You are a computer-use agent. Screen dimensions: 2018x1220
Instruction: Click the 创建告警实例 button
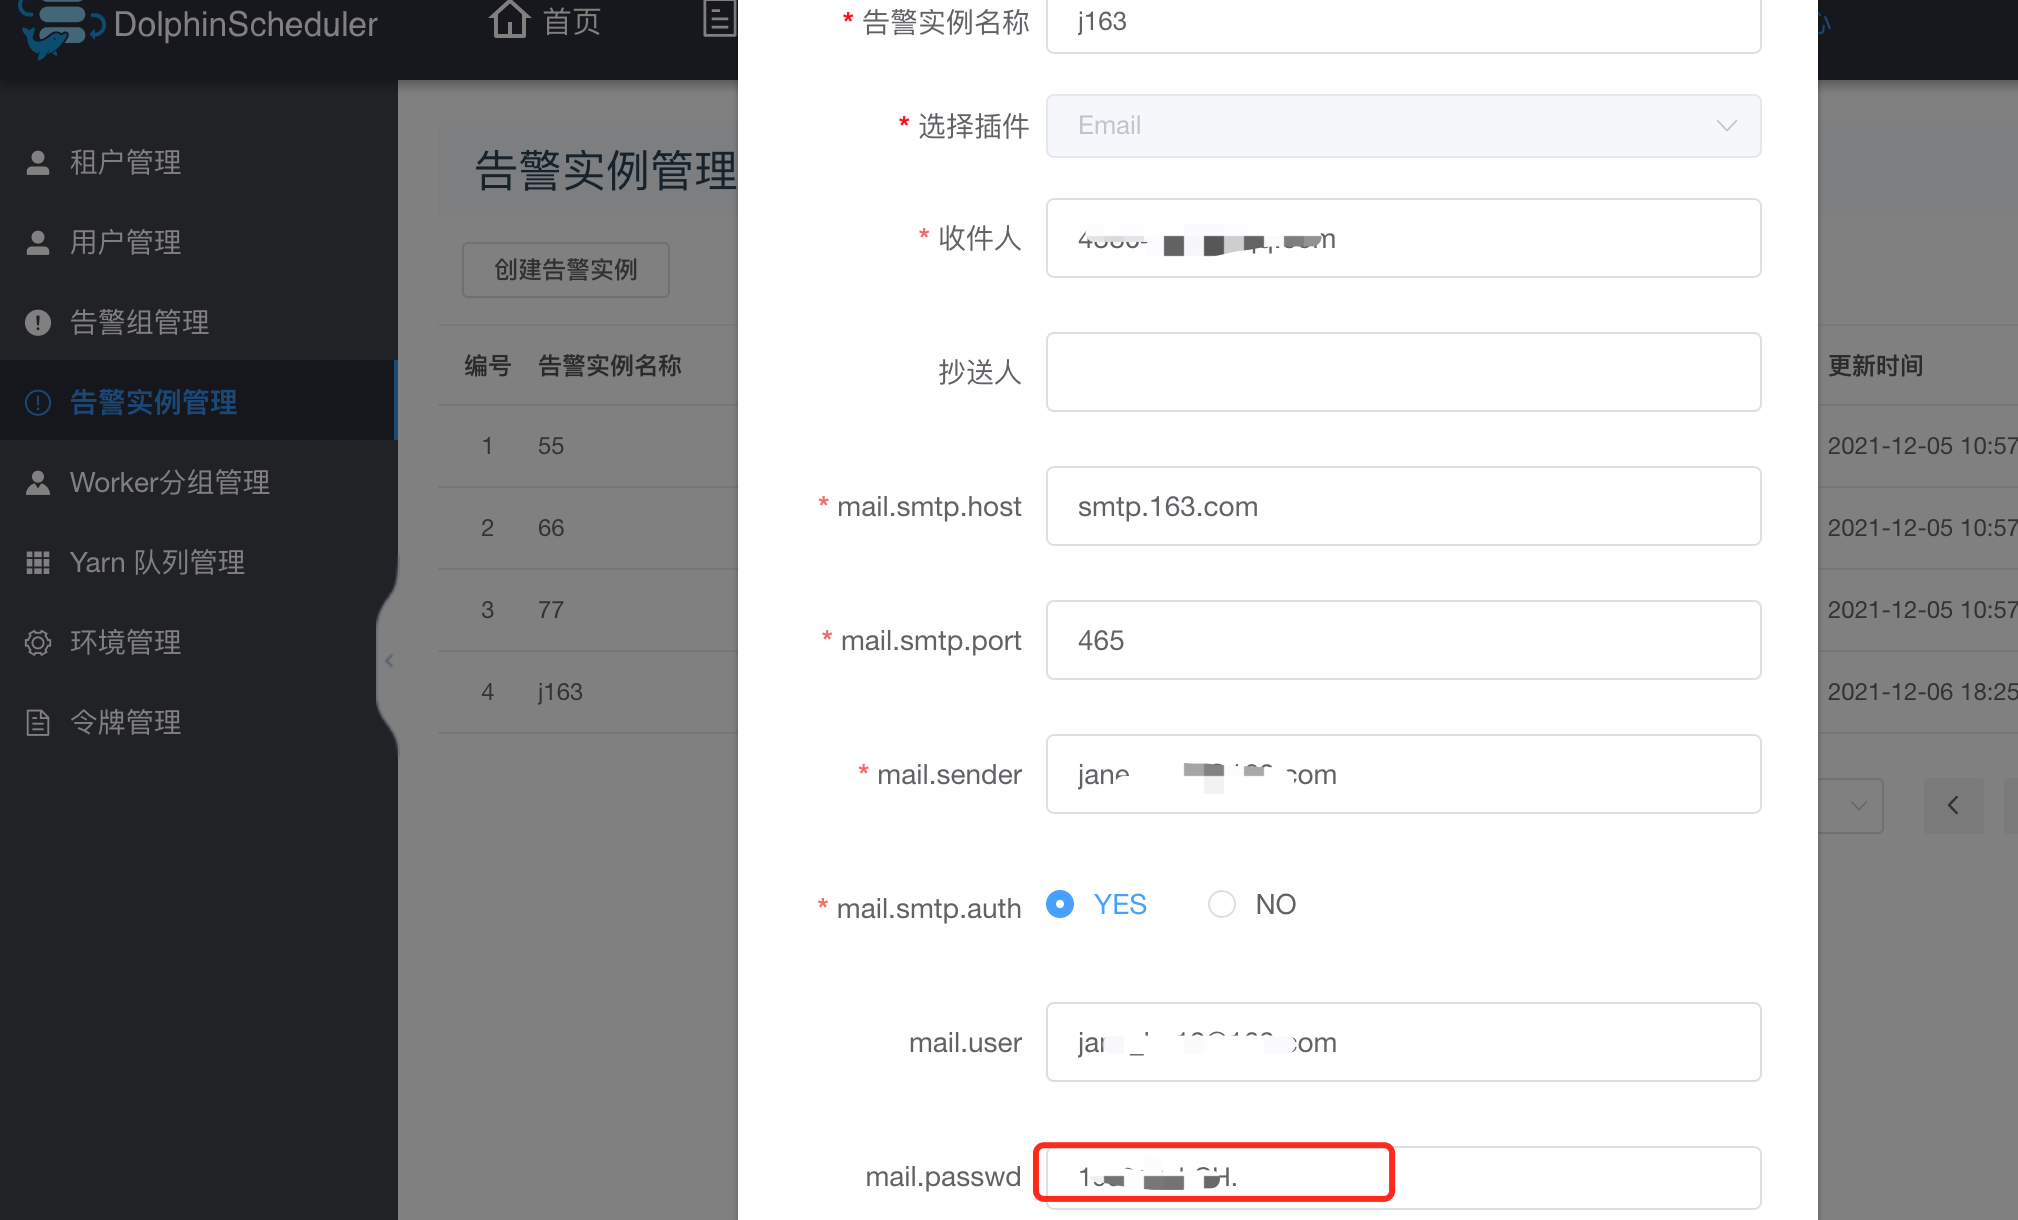pos(565,269)
